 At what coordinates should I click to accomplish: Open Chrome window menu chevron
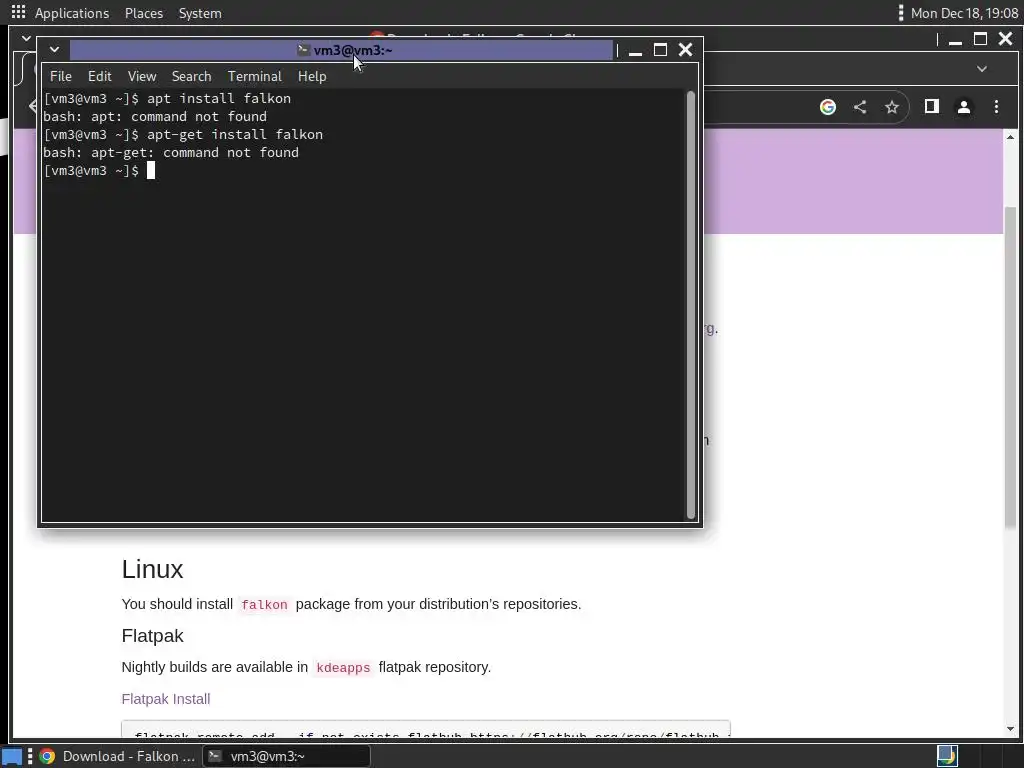pyautogui.click(x=26, y=39)
